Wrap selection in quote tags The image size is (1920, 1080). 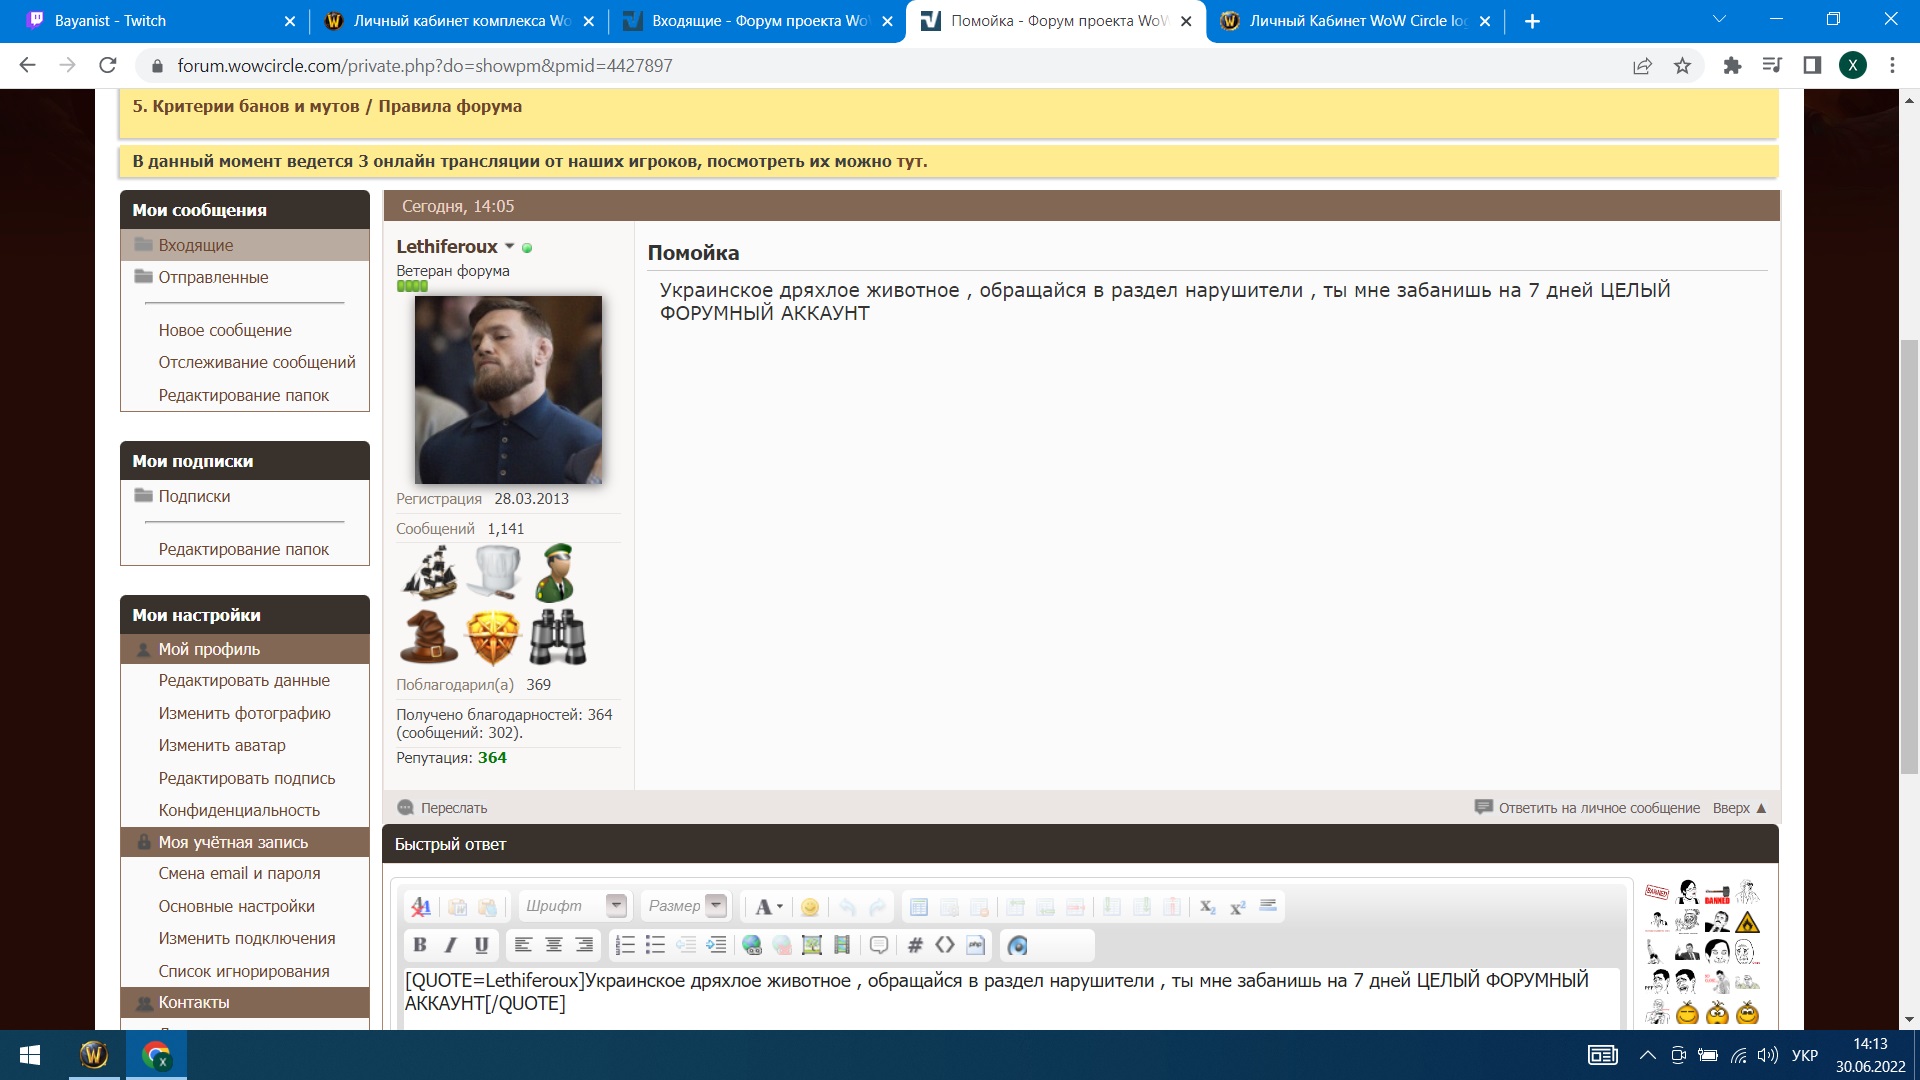(x=879, y=945)
